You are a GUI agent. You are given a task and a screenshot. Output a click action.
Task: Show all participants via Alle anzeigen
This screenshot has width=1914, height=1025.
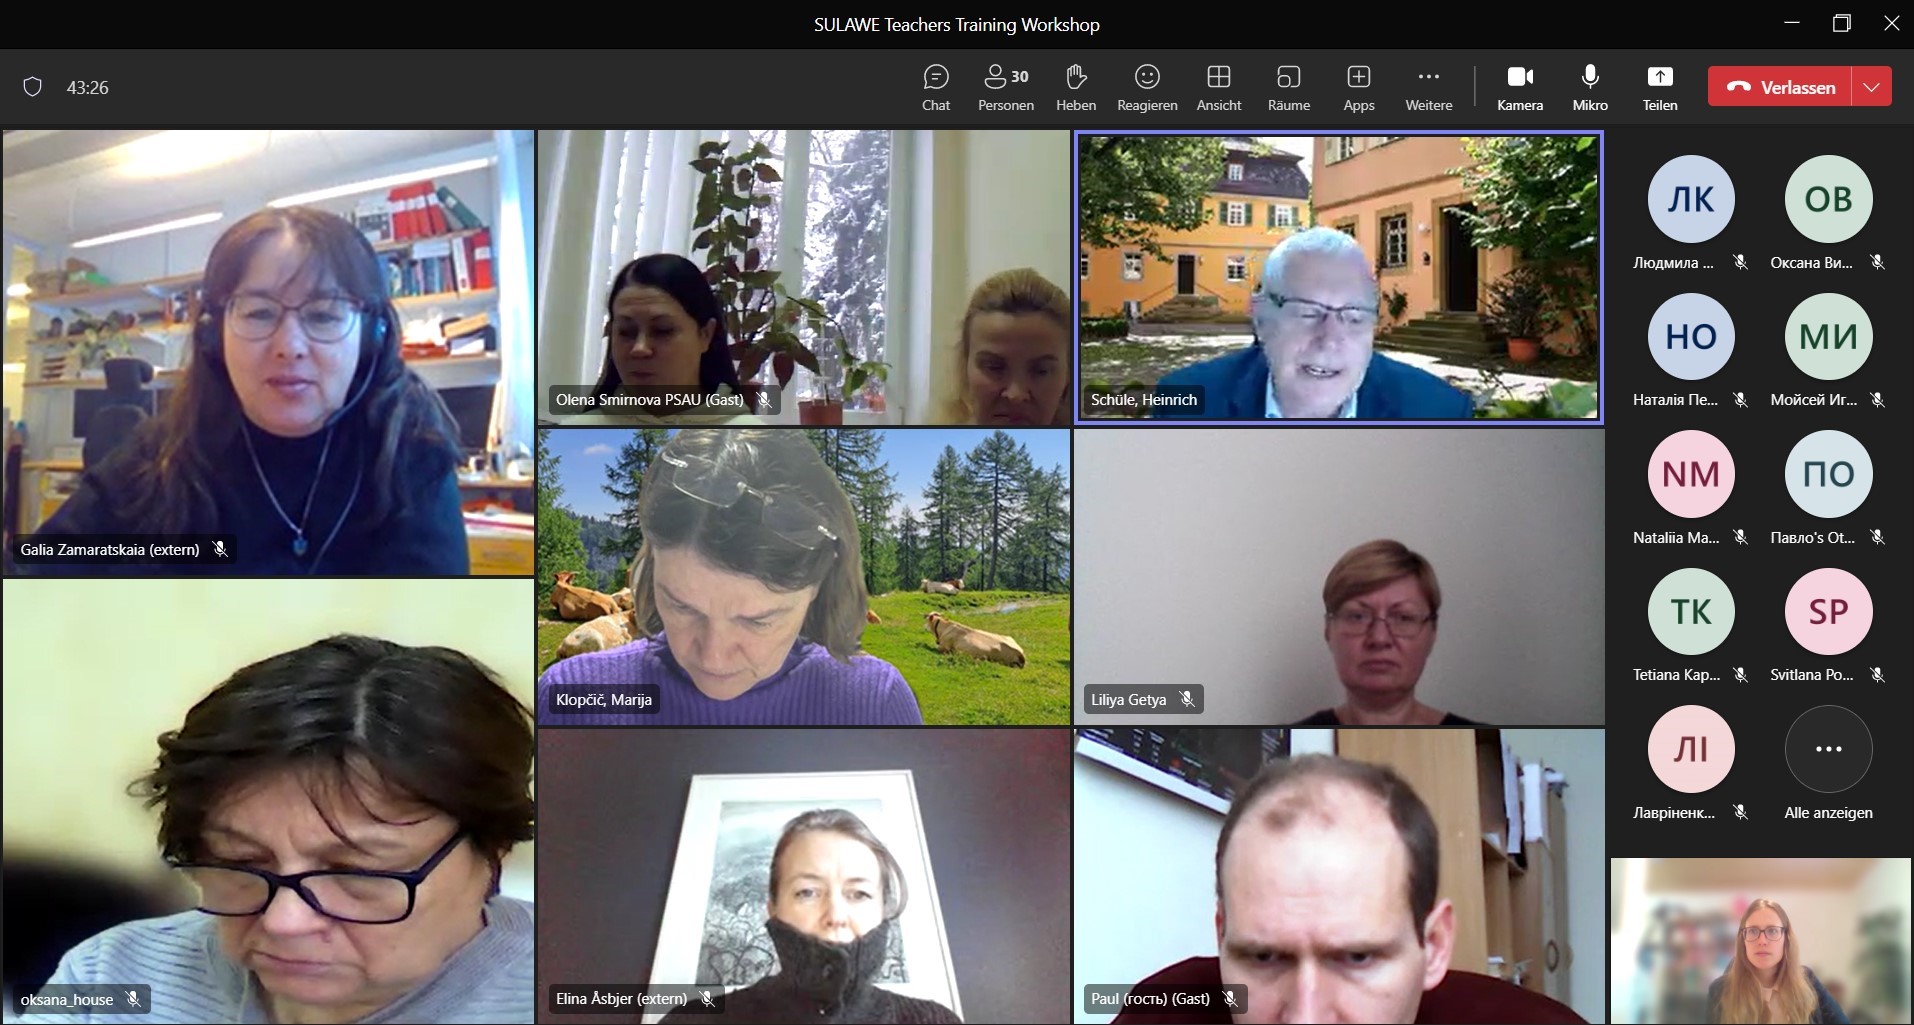pos(1828,764)
